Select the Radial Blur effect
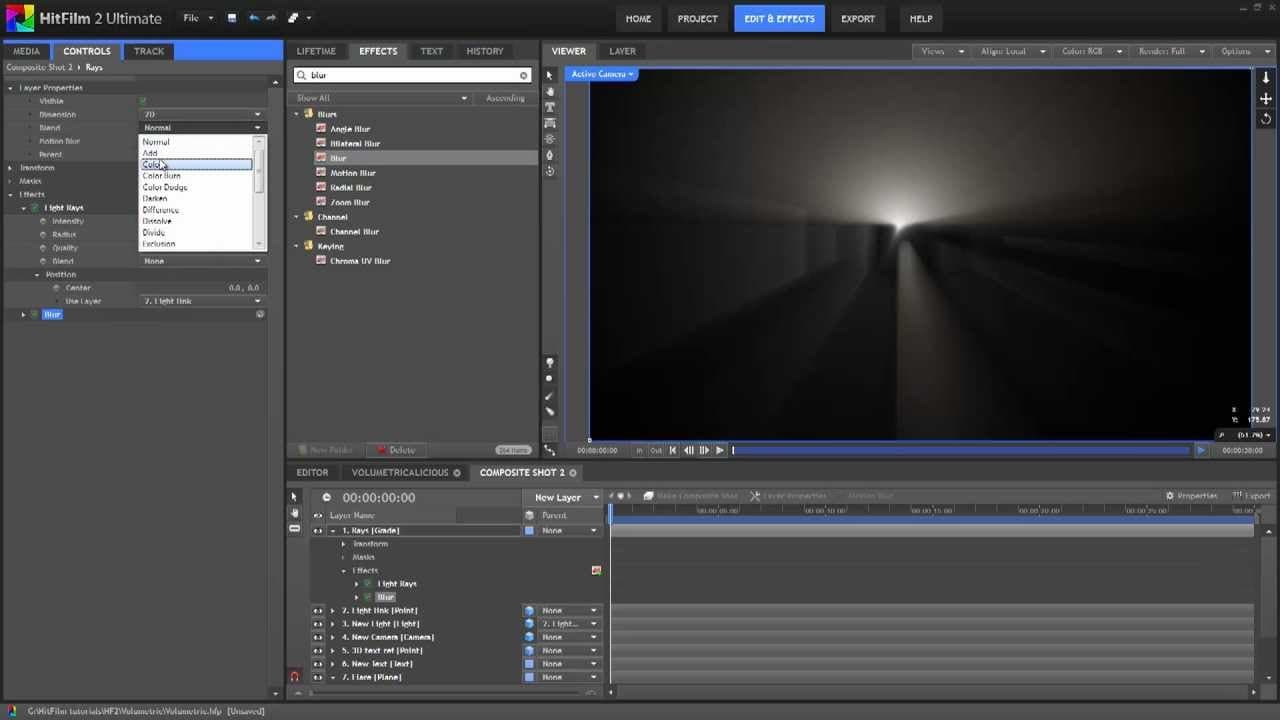 350,187
